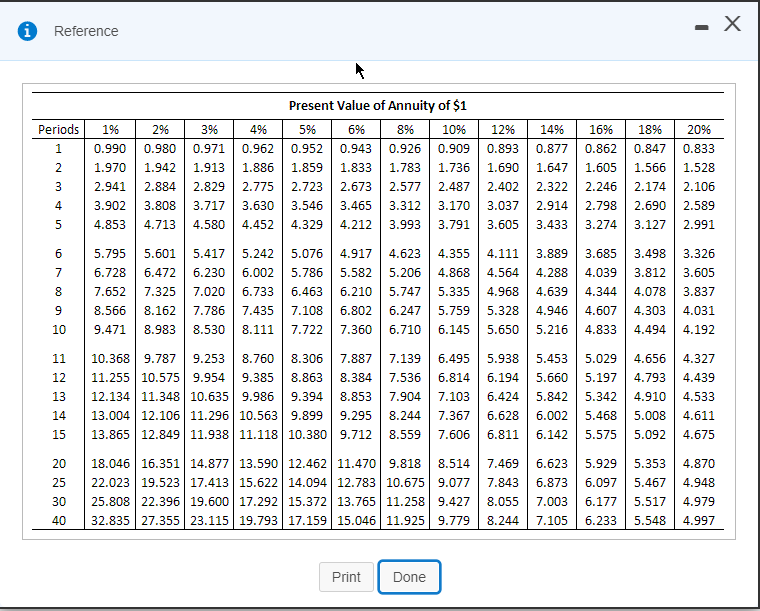Viewport: 760px width, 611px height.
Task: Select the 18% column header
Action: click(649, 130)
